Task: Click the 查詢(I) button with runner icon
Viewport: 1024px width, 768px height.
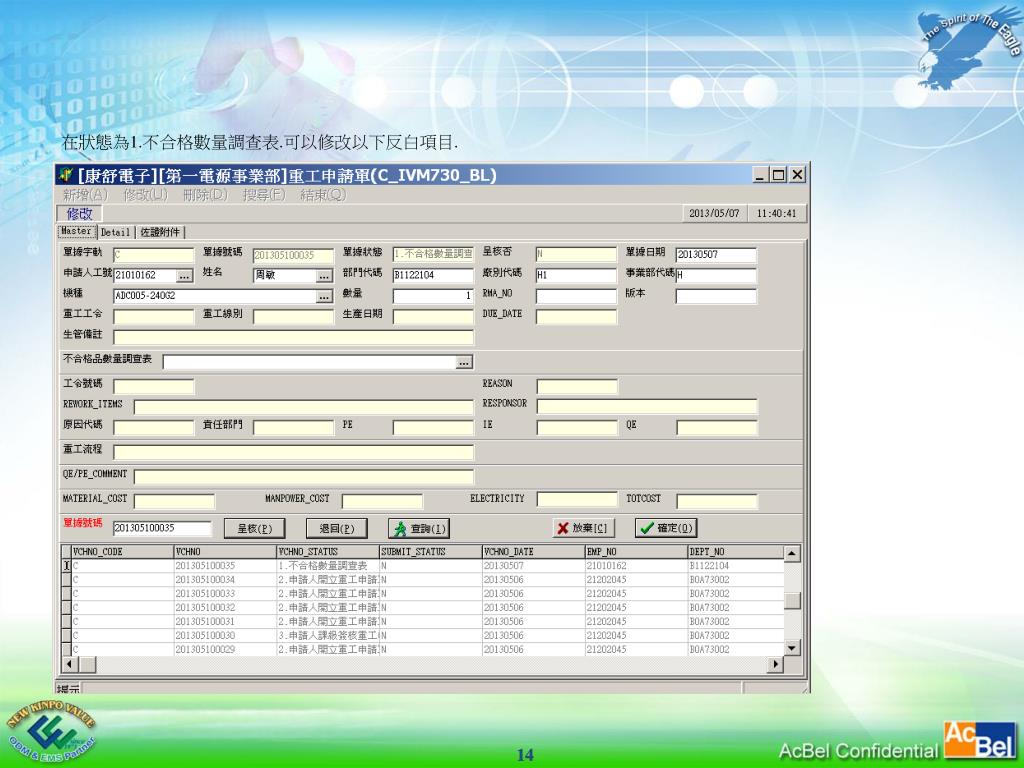Action: pos(419,528)
